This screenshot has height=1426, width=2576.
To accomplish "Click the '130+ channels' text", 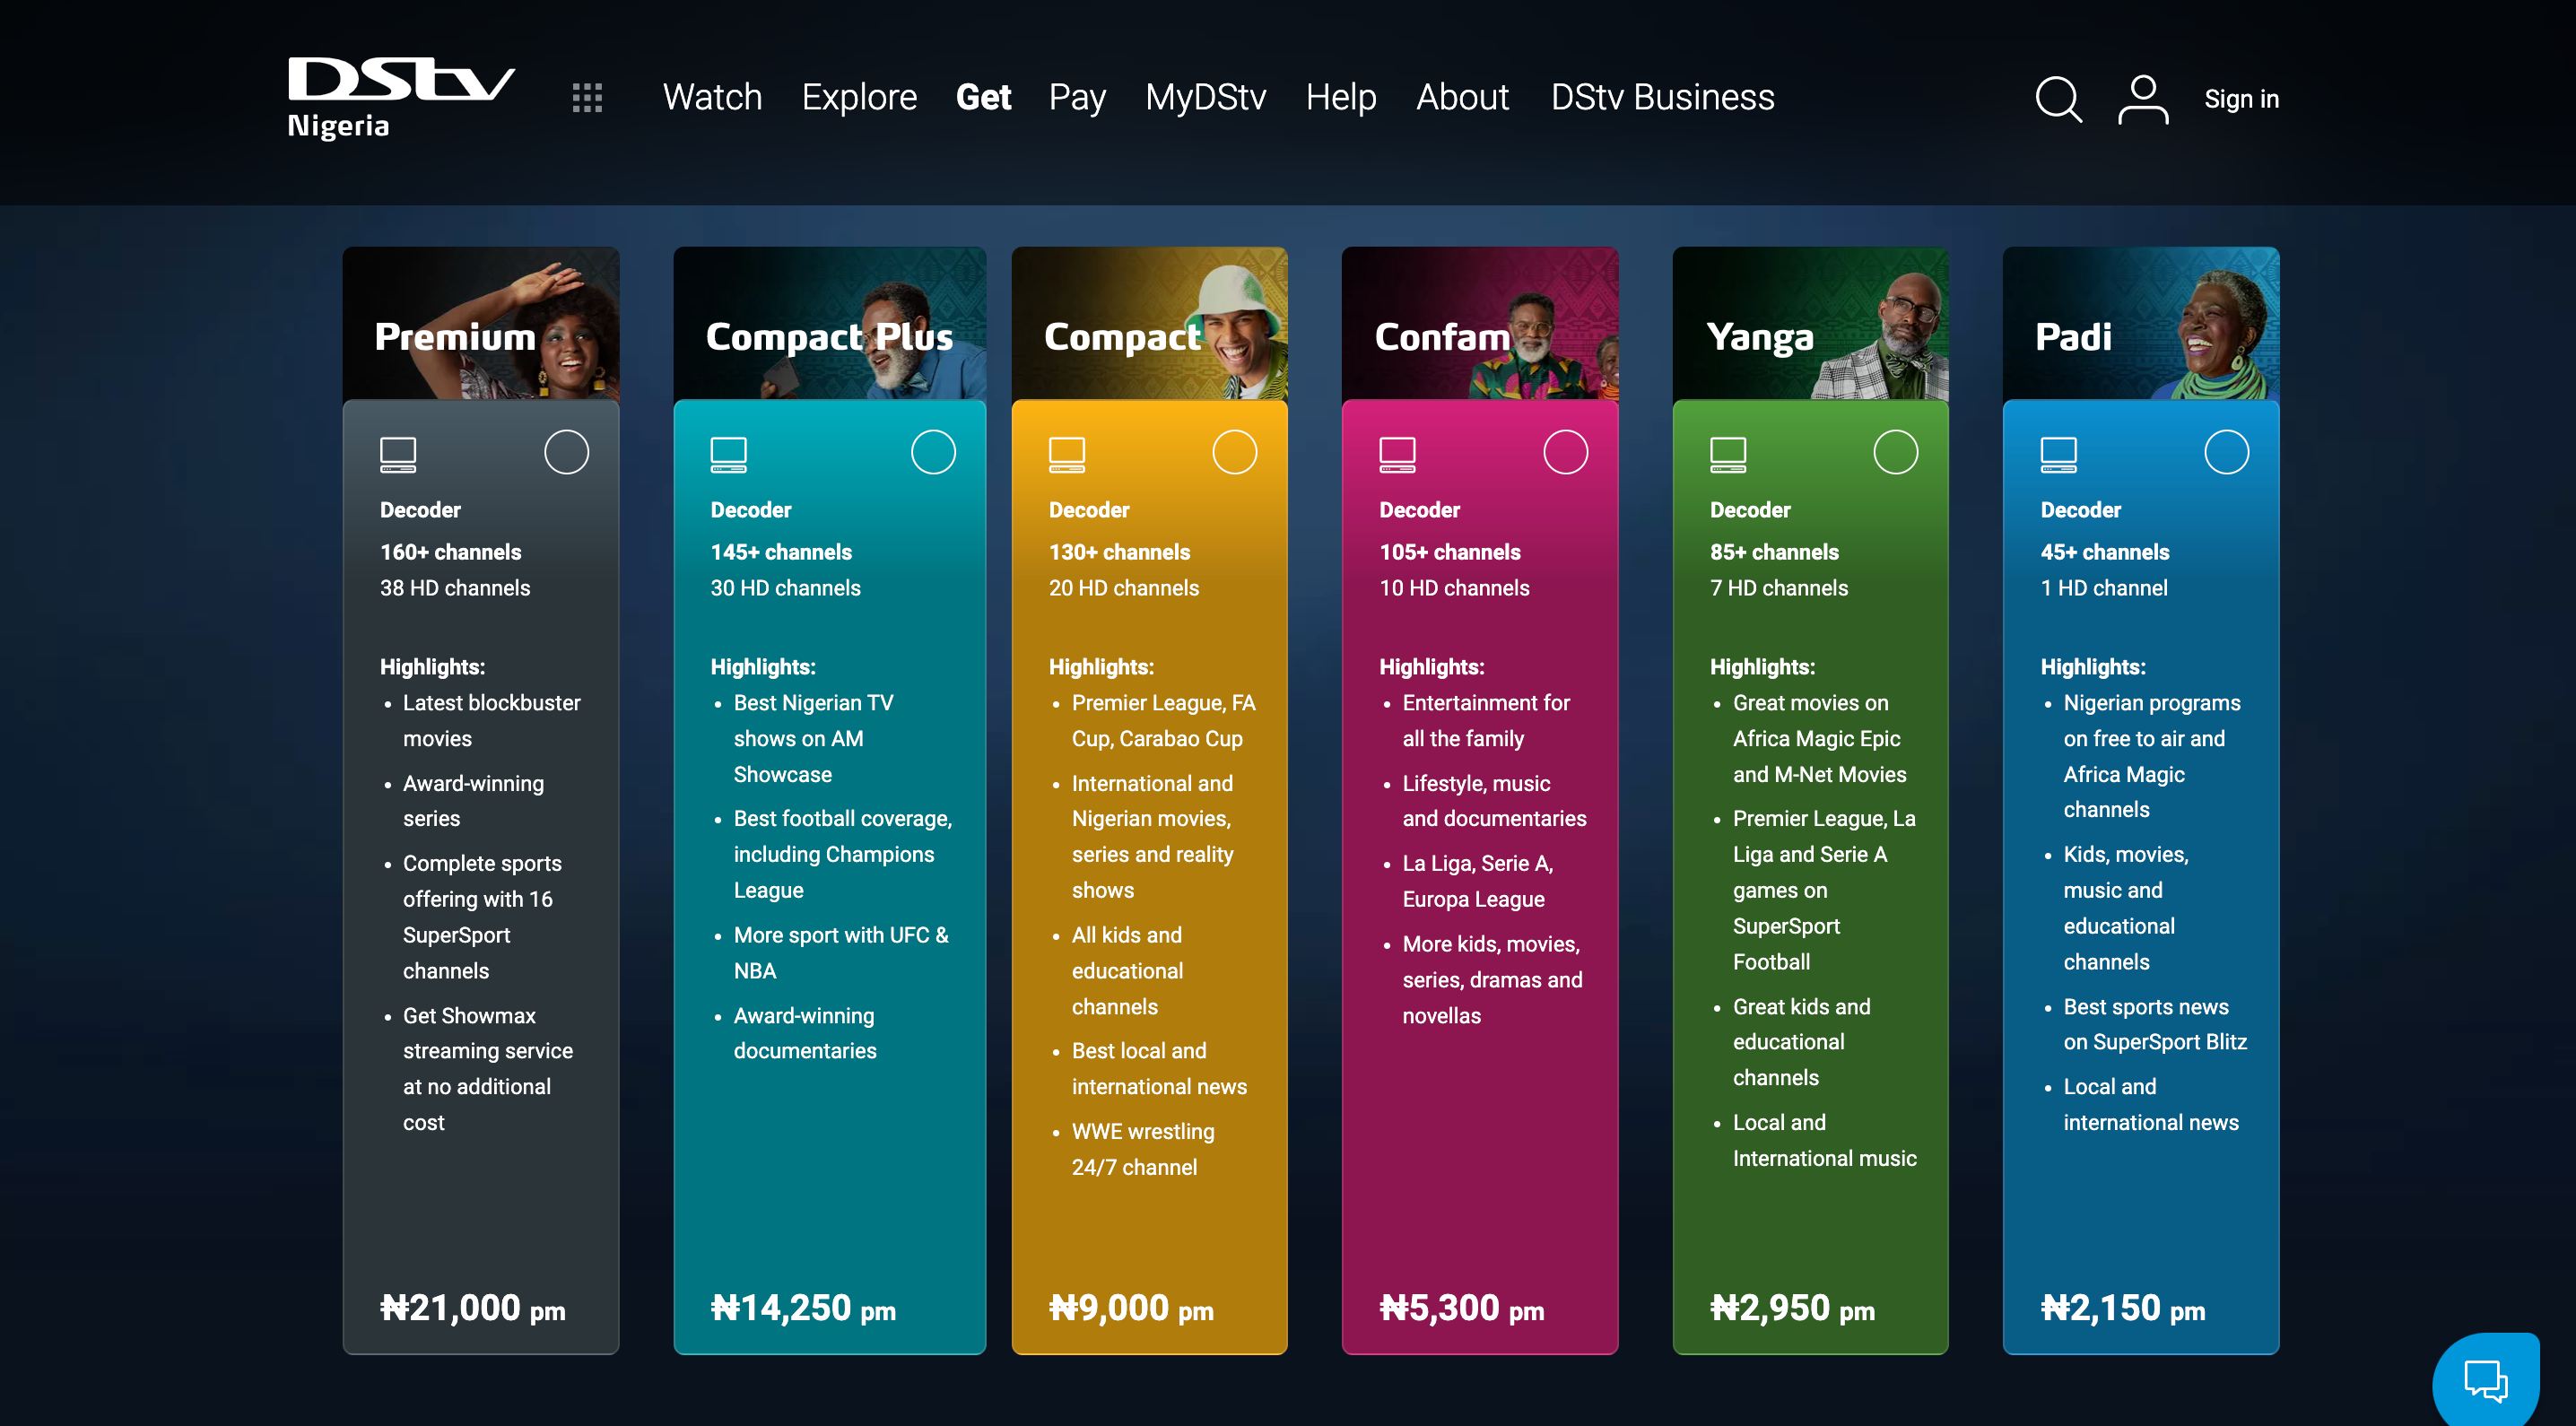I will (x=1119, y=552).
